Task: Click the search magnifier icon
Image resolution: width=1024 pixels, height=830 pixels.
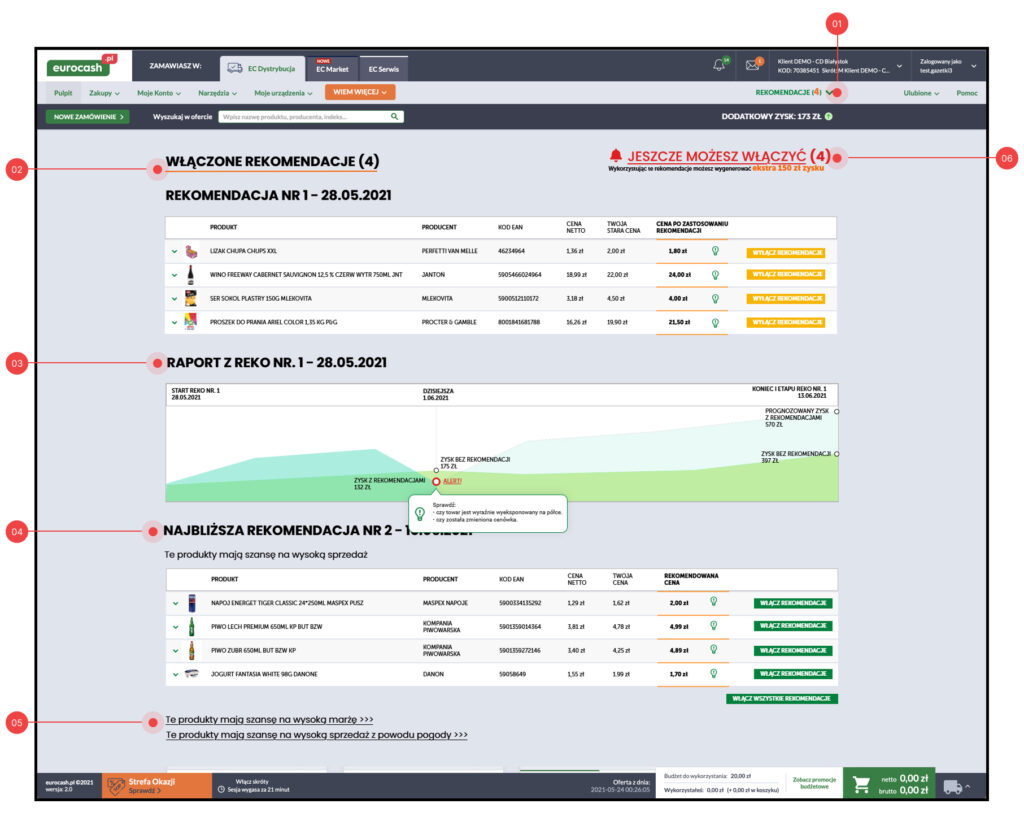Action: click(394, 116)
